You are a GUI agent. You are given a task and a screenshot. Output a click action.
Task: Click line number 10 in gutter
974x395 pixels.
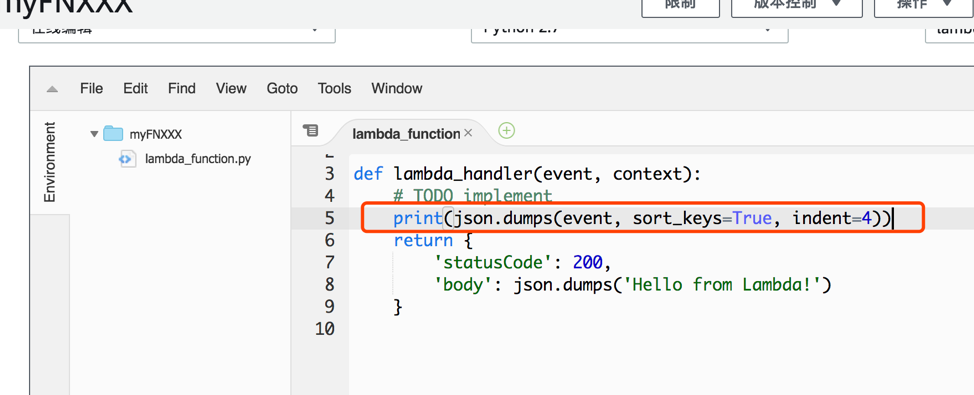point(325,329)
